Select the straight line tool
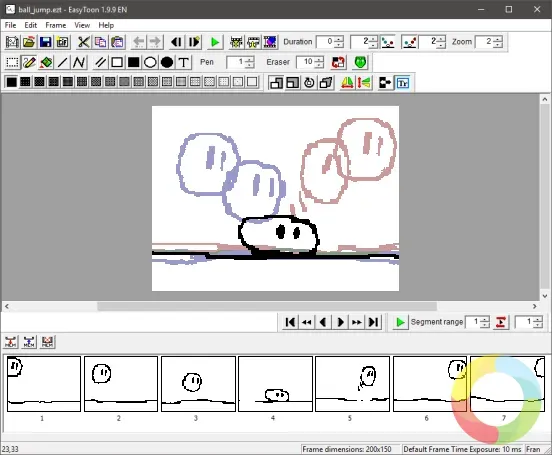Image resolution: width=552 pixels, height=455 pixels. click(62, 62)
